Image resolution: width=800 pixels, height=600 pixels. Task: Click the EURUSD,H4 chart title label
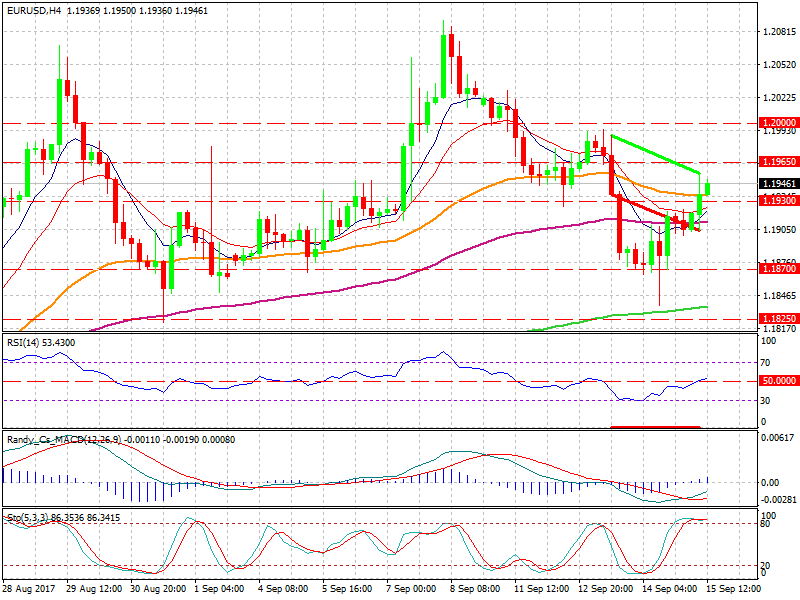tap(32, 8)
